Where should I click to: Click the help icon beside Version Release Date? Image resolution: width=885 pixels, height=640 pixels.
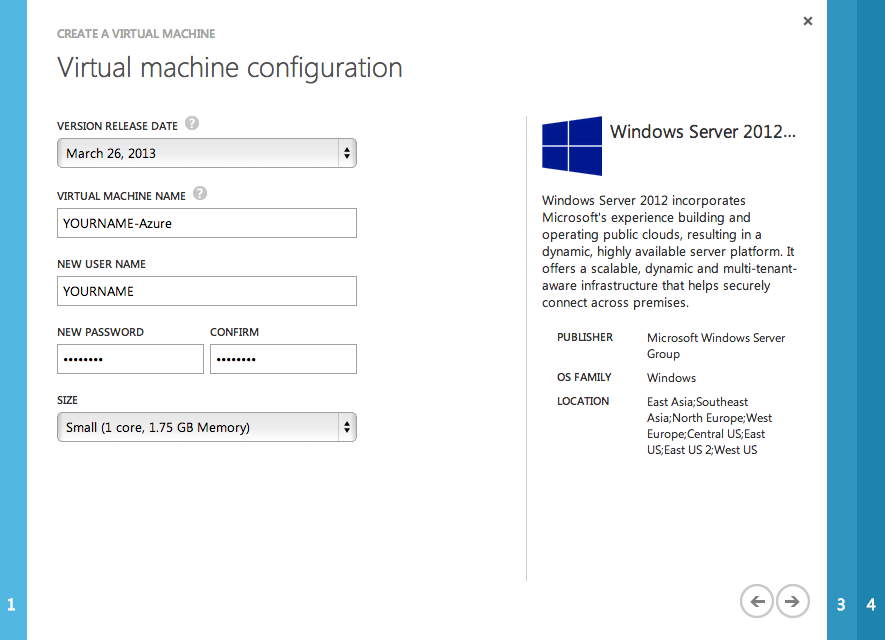(x=192, y=125)
